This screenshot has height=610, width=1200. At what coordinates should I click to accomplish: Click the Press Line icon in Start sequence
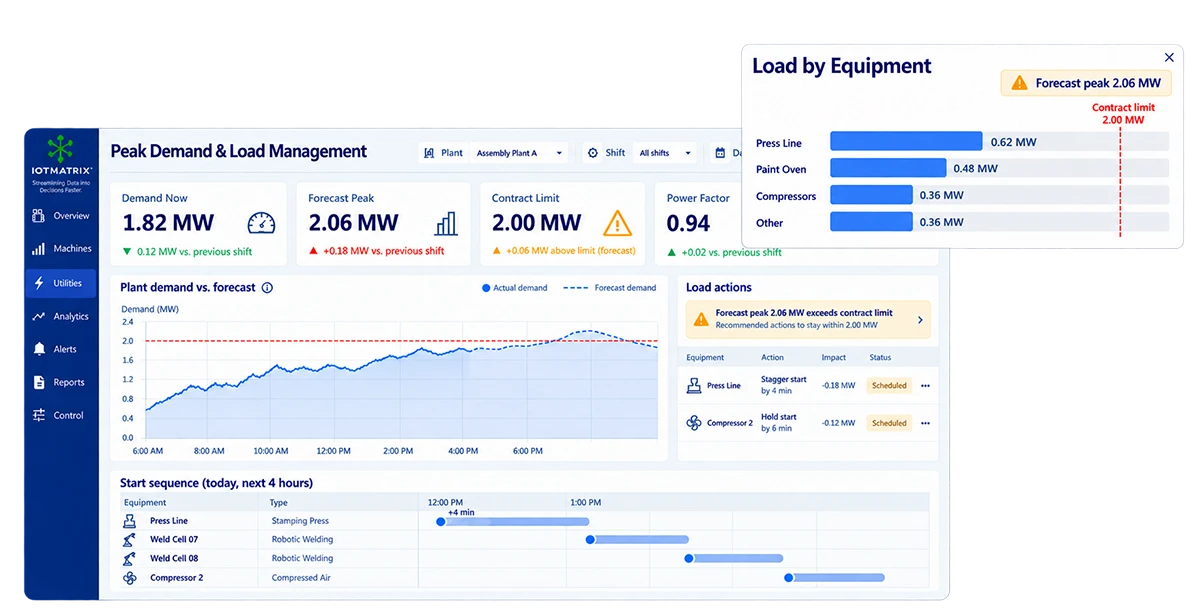[129, 521]
